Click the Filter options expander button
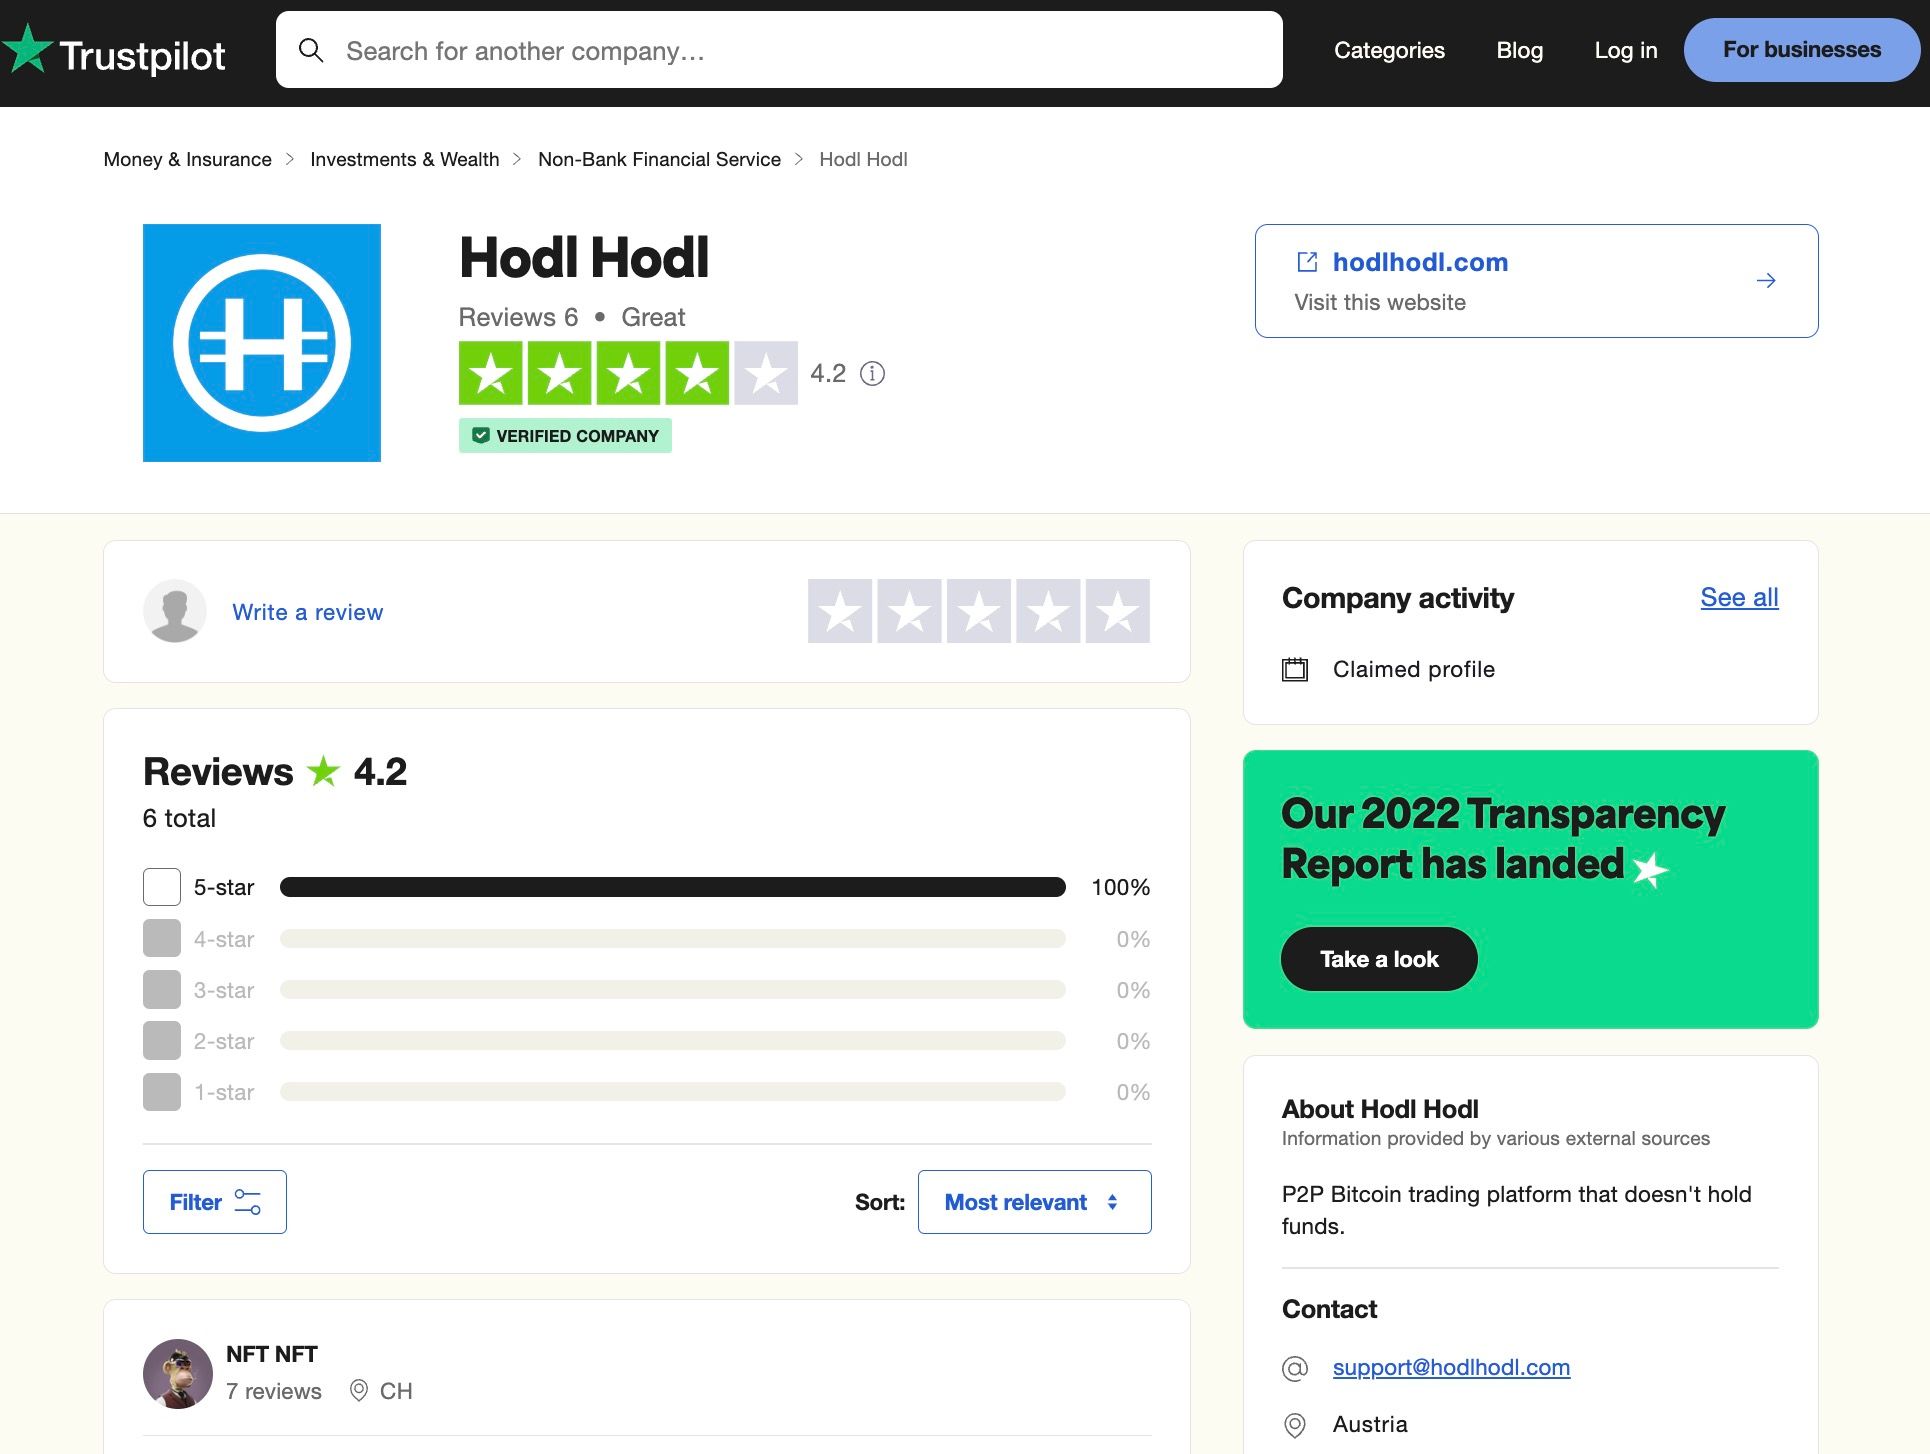 [214, 1202]
